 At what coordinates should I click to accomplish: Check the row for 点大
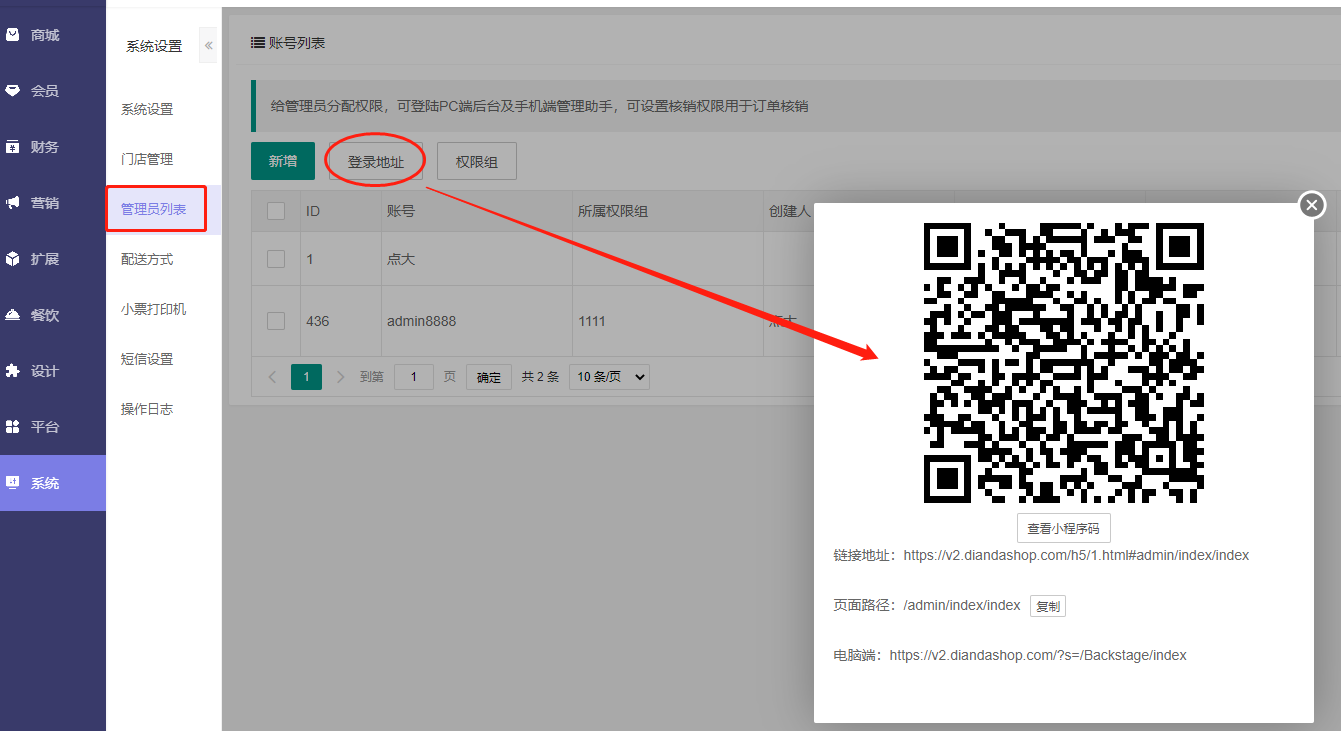[x=276, y=259]
